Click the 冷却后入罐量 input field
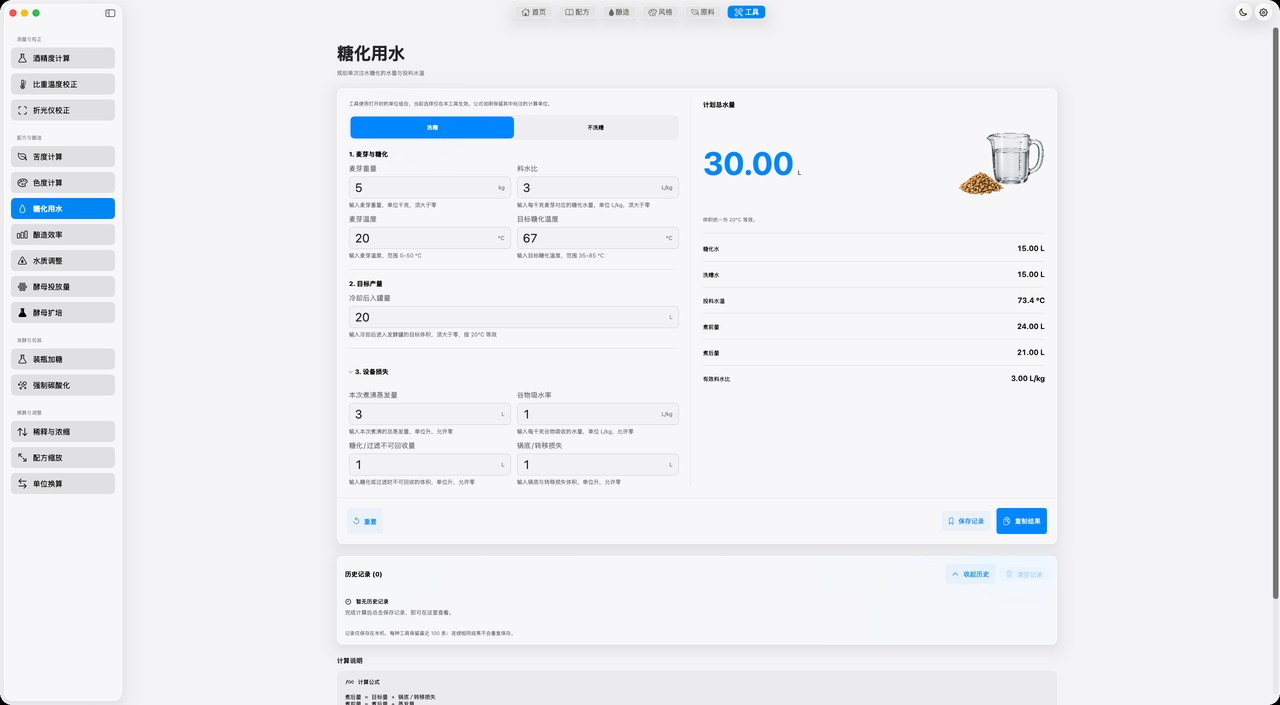 tap(514, 317)
